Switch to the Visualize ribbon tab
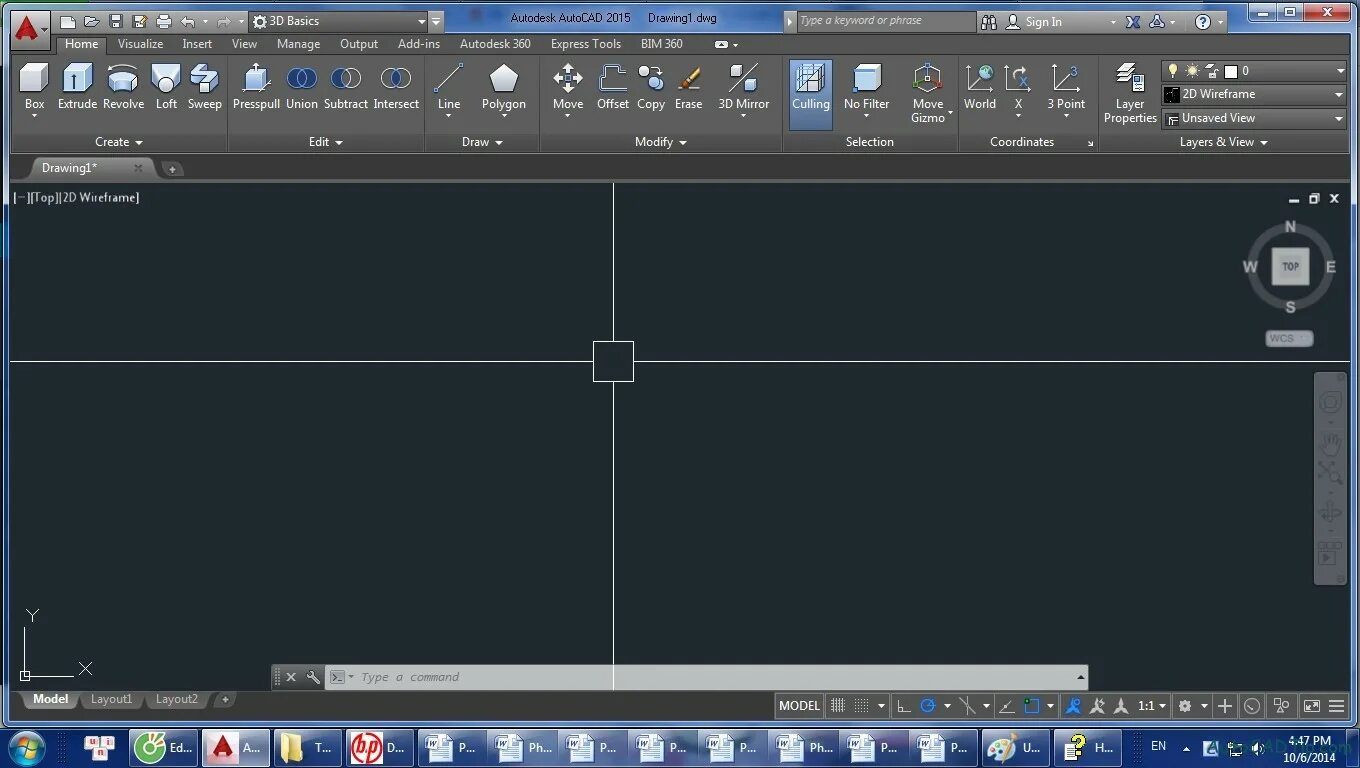This screenshot has height=768, width=1360. pyautogui.click(x=140, y=44)
